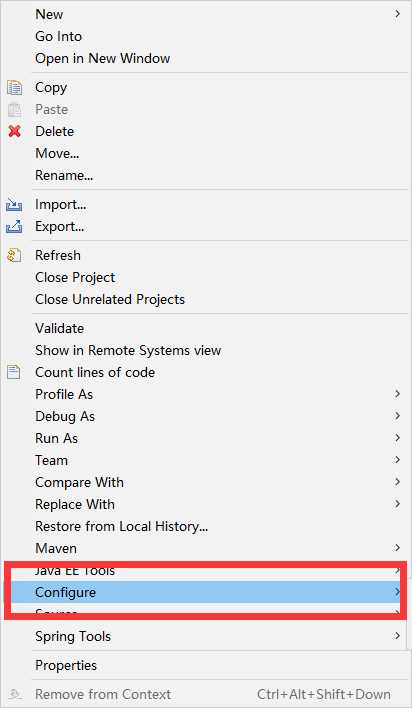Click the Import tray icon
Image resolution: width=412 pixels, height=708 pixels.
point(14,205)
